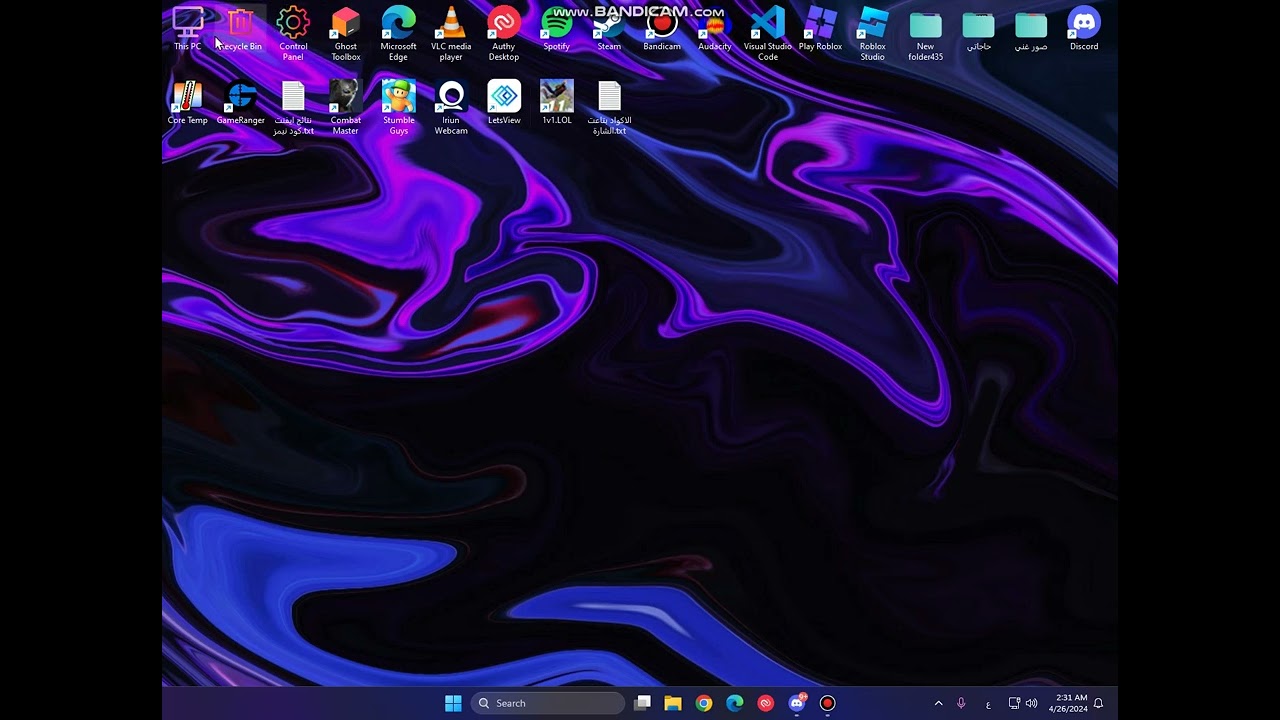Viewport: 1280px width, 720px height.
Task: Open the clock and calendar flyout
Action: click(1066, 703)
